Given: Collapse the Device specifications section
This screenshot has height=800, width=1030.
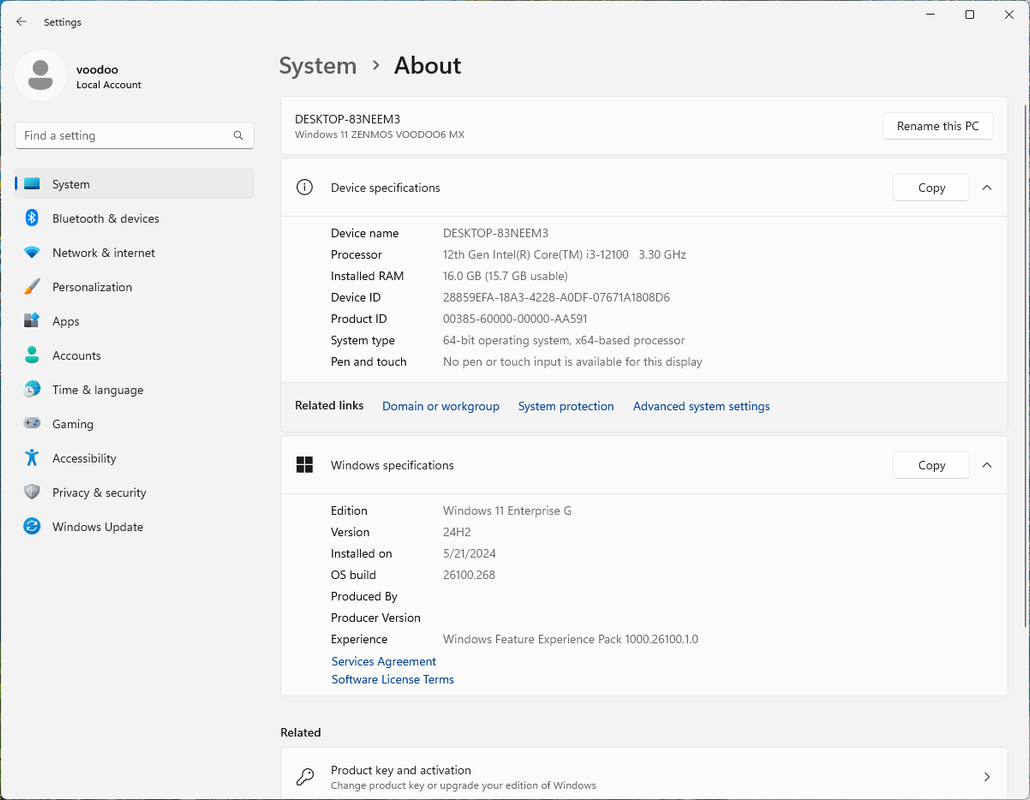Looking at the screenshot, I should click(x=987, y=187).
